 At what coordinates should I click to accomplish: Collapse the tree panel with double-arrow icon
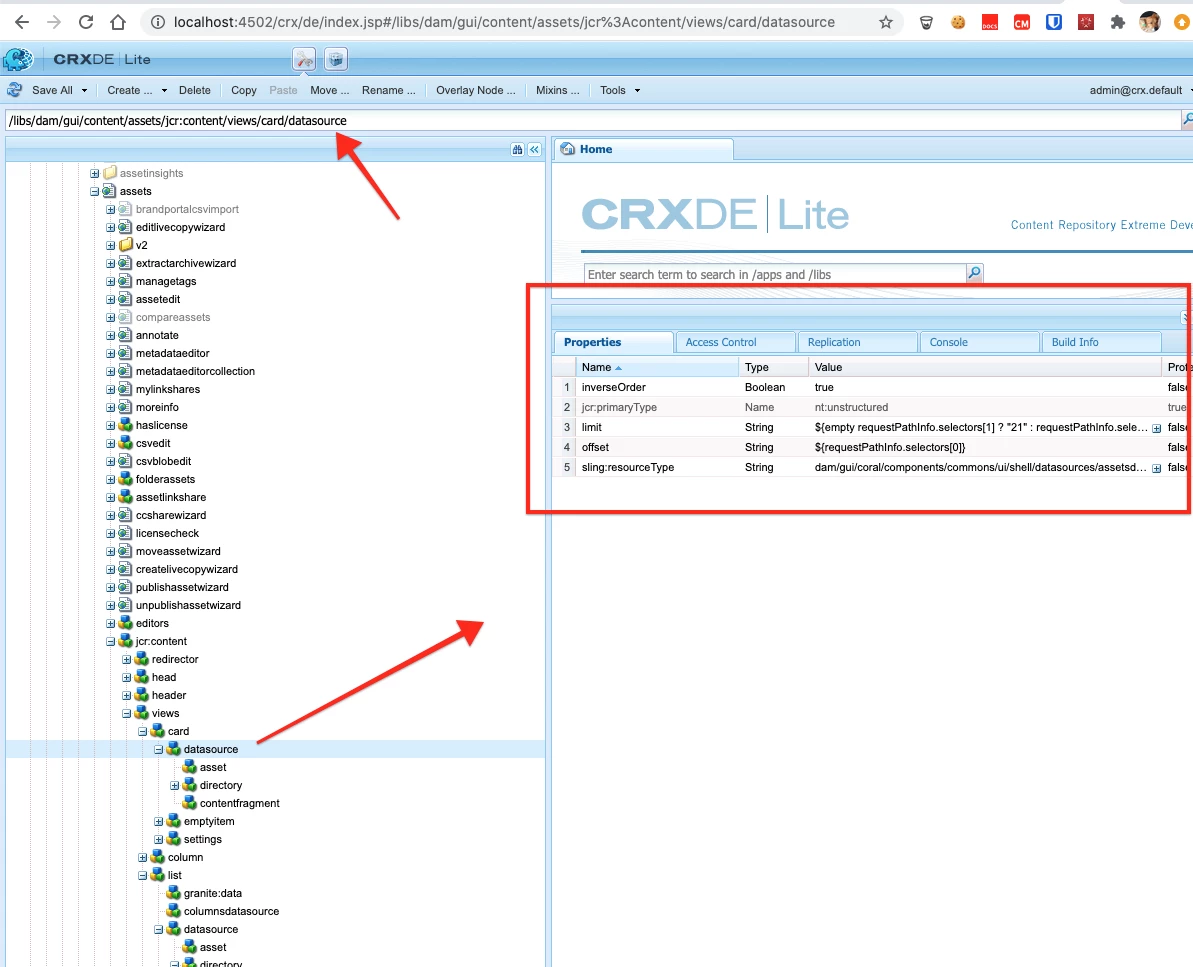534,150
